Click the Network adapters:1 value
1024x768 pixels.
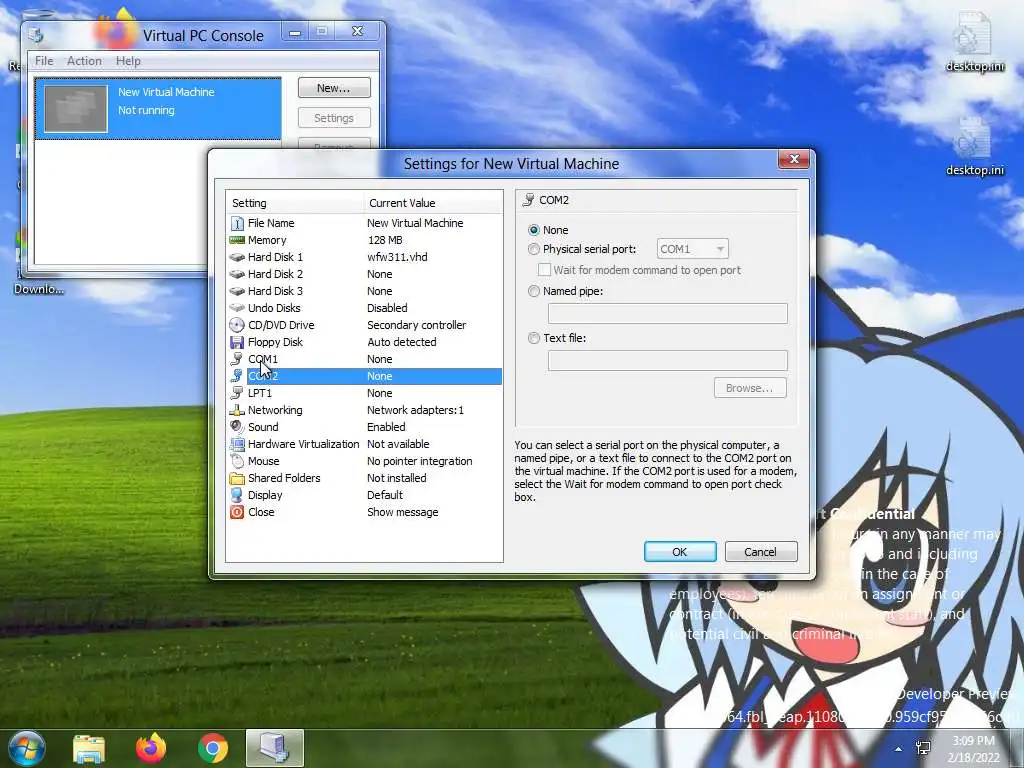click(415, 410)
